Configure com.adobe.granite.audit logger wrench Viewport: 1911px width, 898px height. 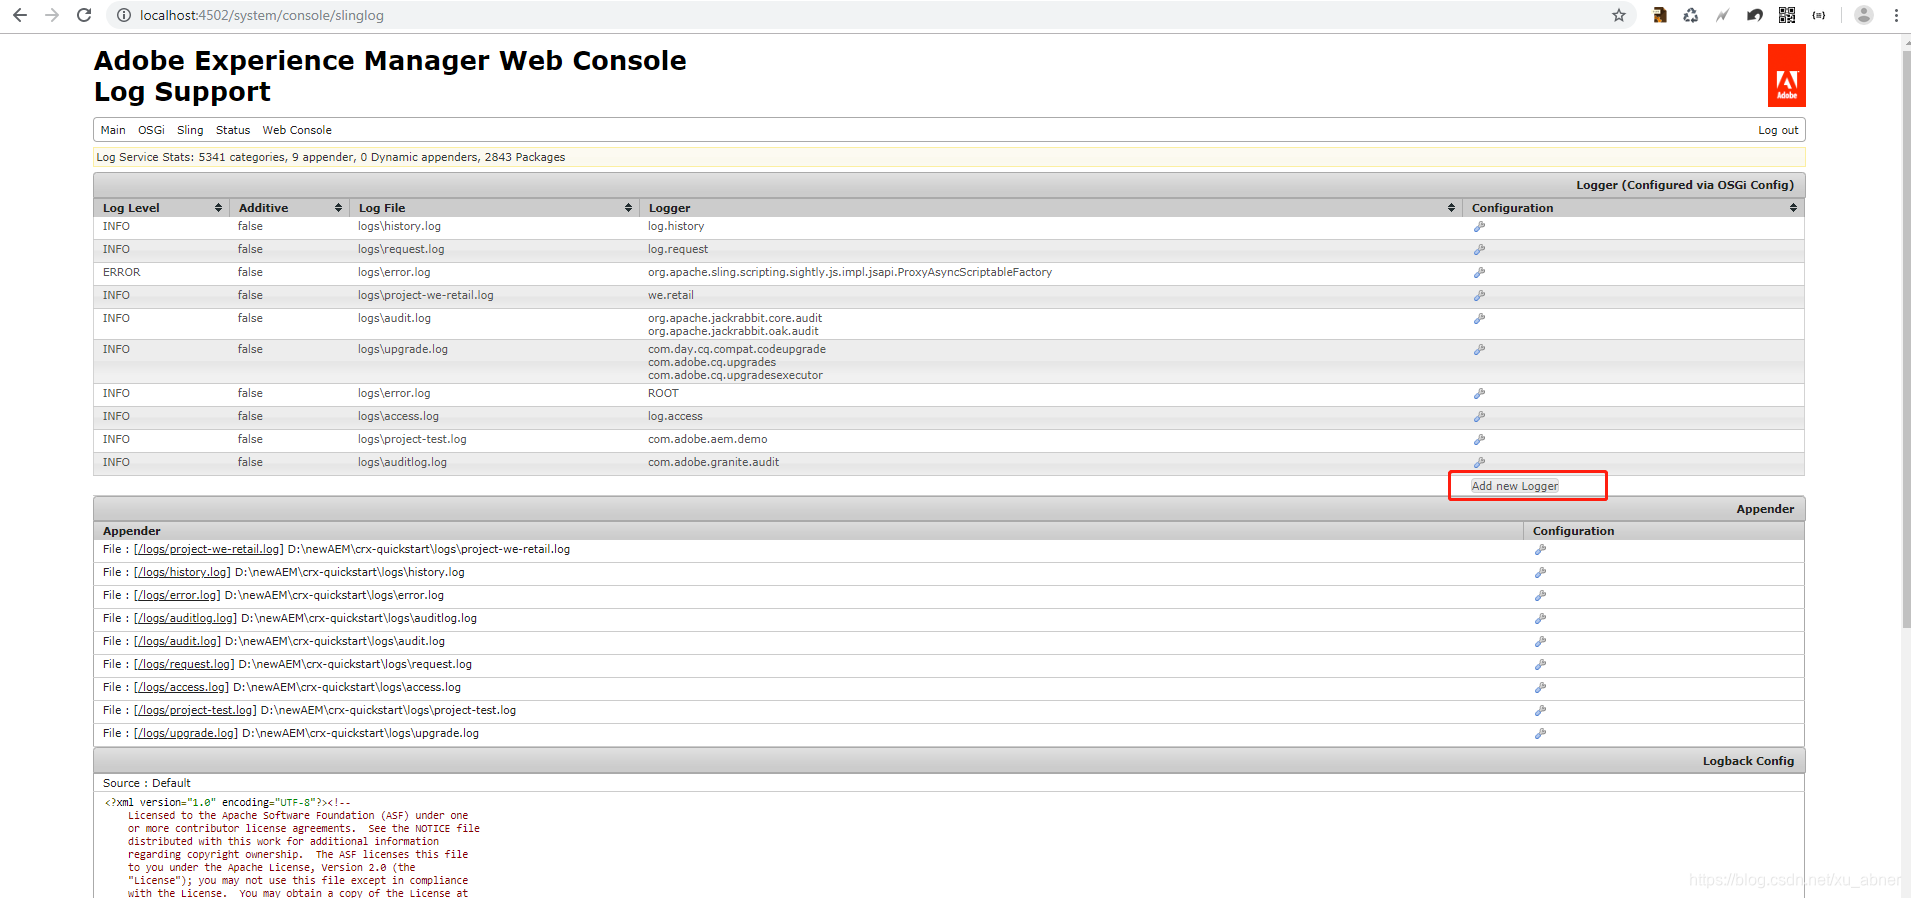point(1479,462)
